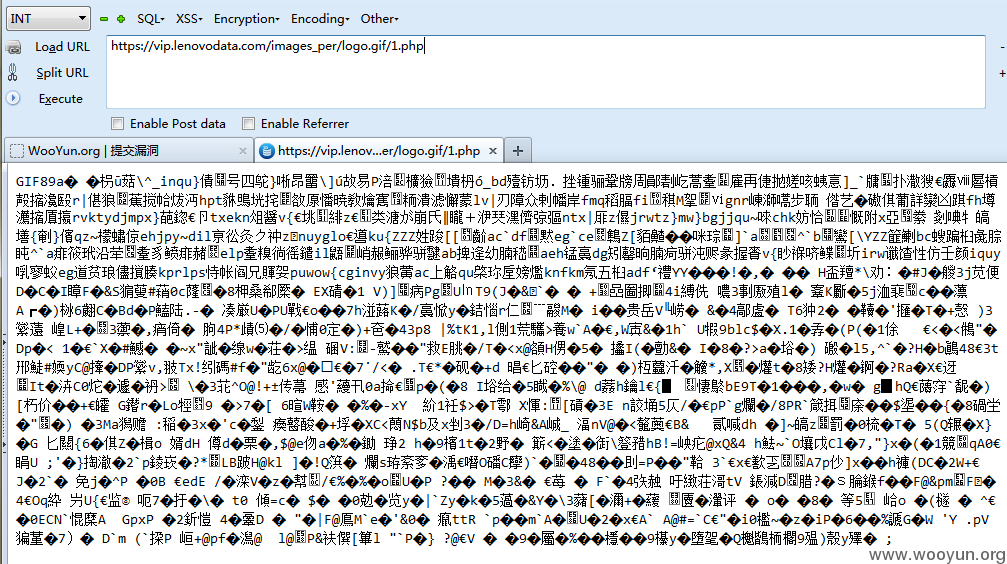This screenshot has height=564, width=1007.
Task: Enable the Post data checkbox
Action: [118, 123]
